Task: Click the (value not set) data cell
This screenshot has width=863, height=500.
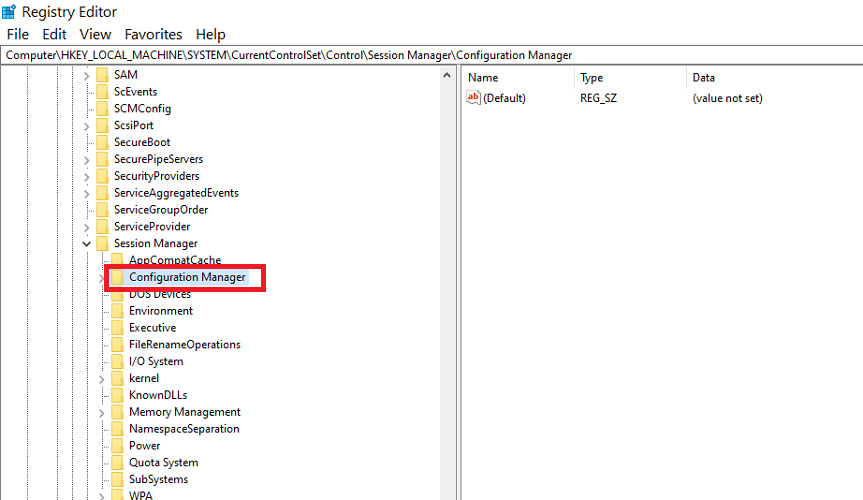Action: 727,99
